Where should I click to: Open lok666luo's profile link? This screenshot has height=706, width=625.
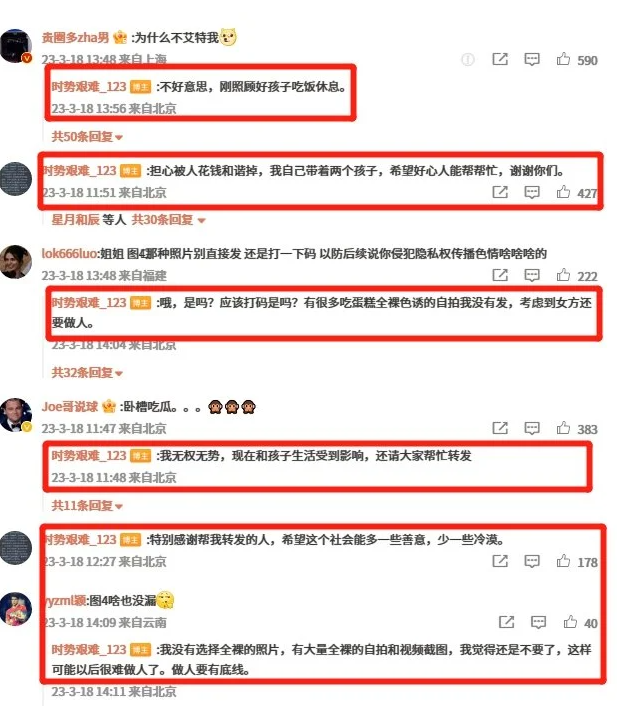point(69,253)
